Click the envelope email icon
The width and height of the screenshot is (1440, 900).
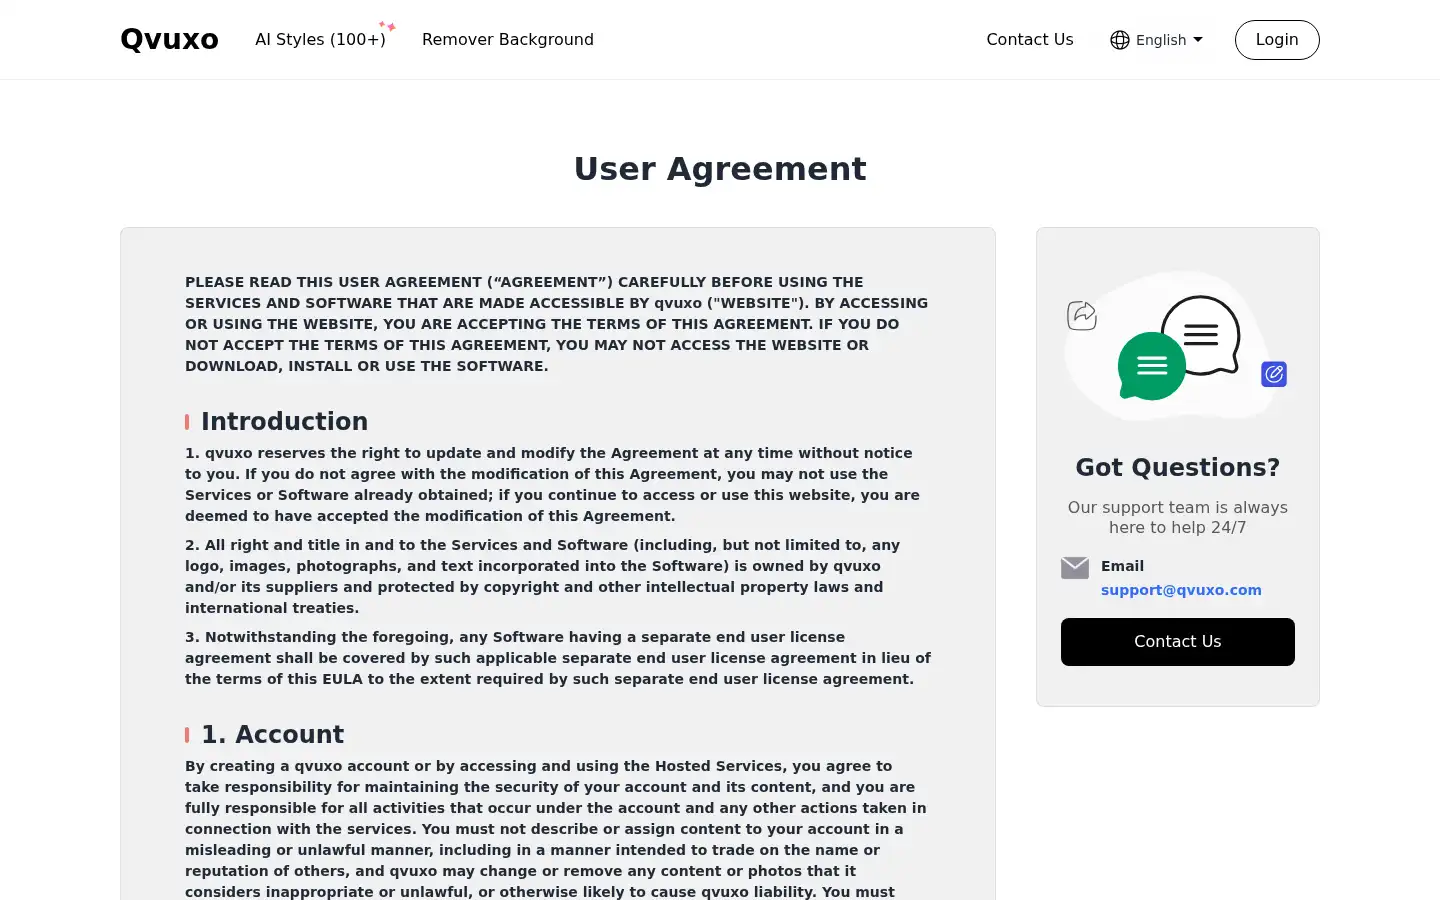[x=1075, y=568]
